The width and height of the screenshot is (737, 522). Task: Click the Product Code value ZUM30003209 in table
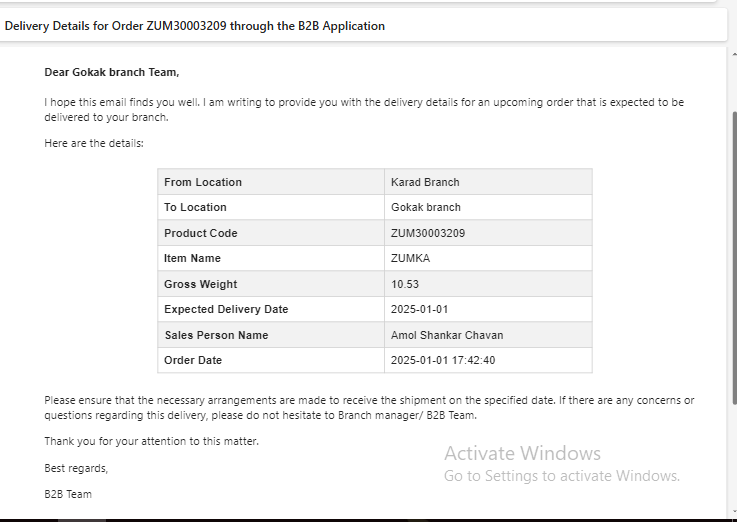coord(428,233)
